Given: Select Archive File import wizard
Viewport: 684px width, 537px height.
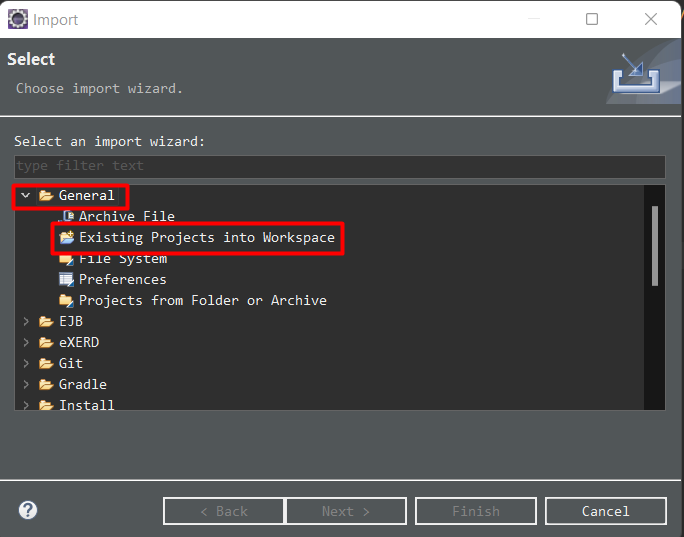Looking at the screenshot, I should coord(127,216).
